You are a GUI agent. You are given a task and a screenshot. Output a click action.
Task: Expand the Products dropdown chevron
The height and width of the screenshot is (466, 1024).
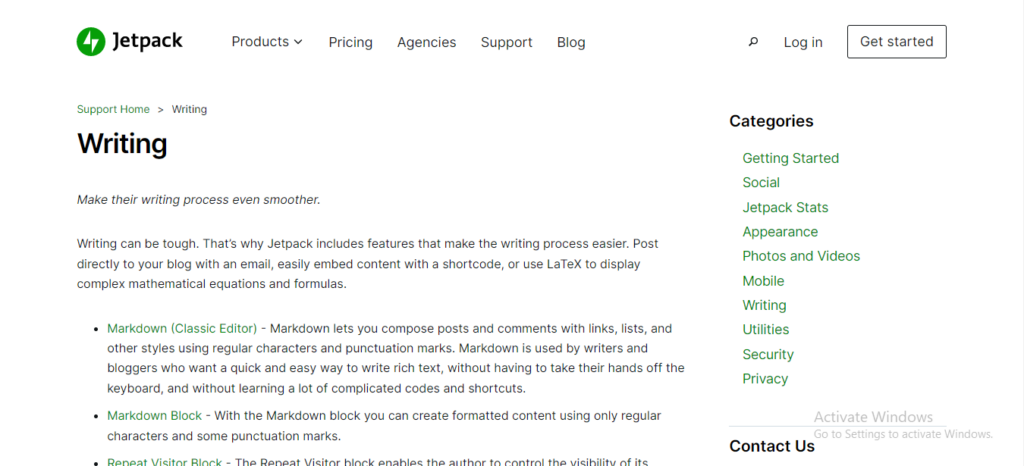(x=298, y=42)
